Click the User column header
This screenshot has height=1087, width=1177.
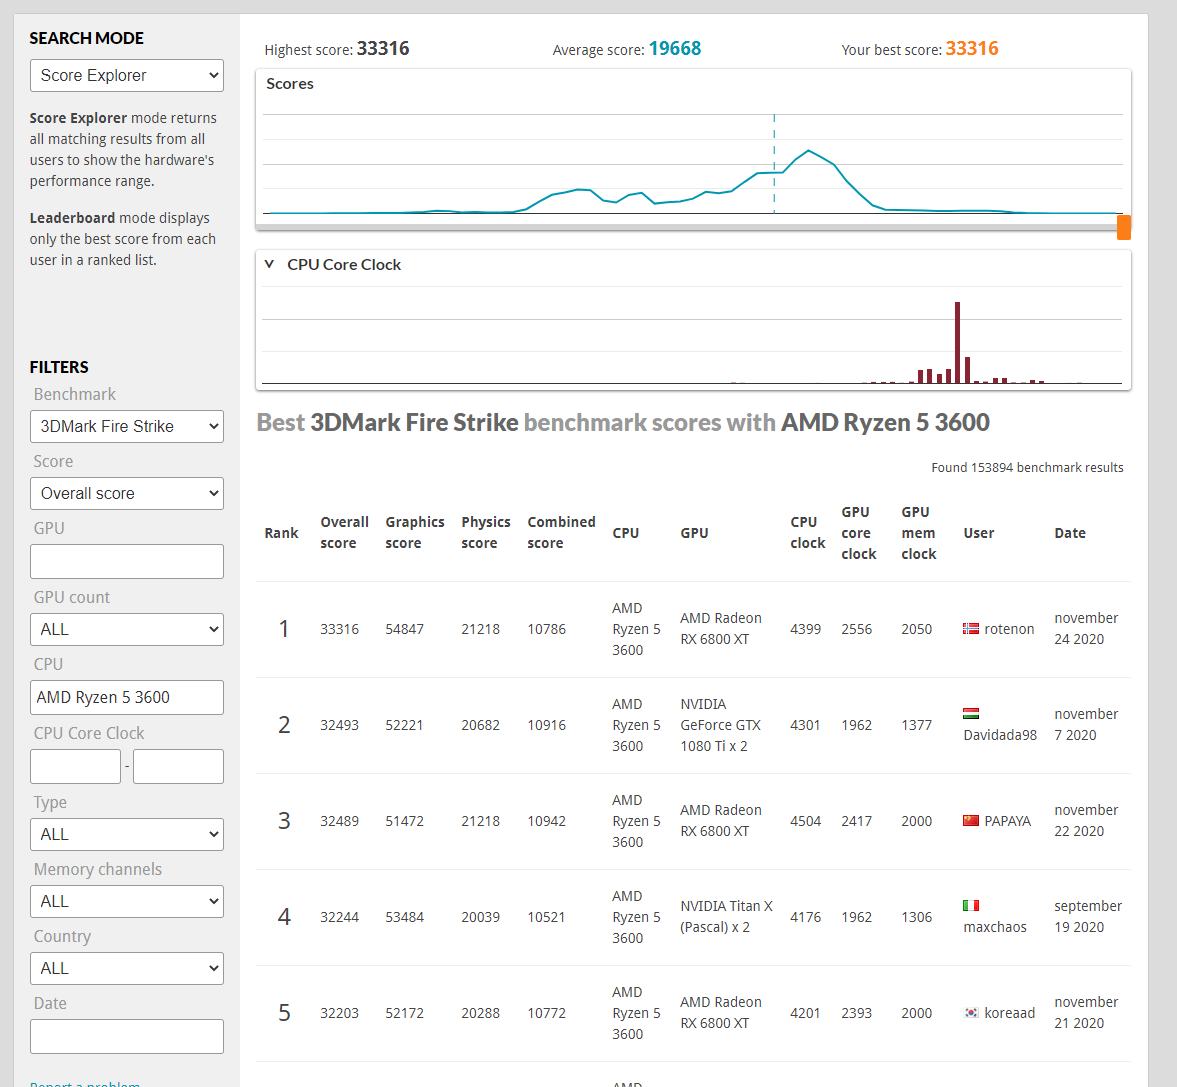click(x=979, y=533)
